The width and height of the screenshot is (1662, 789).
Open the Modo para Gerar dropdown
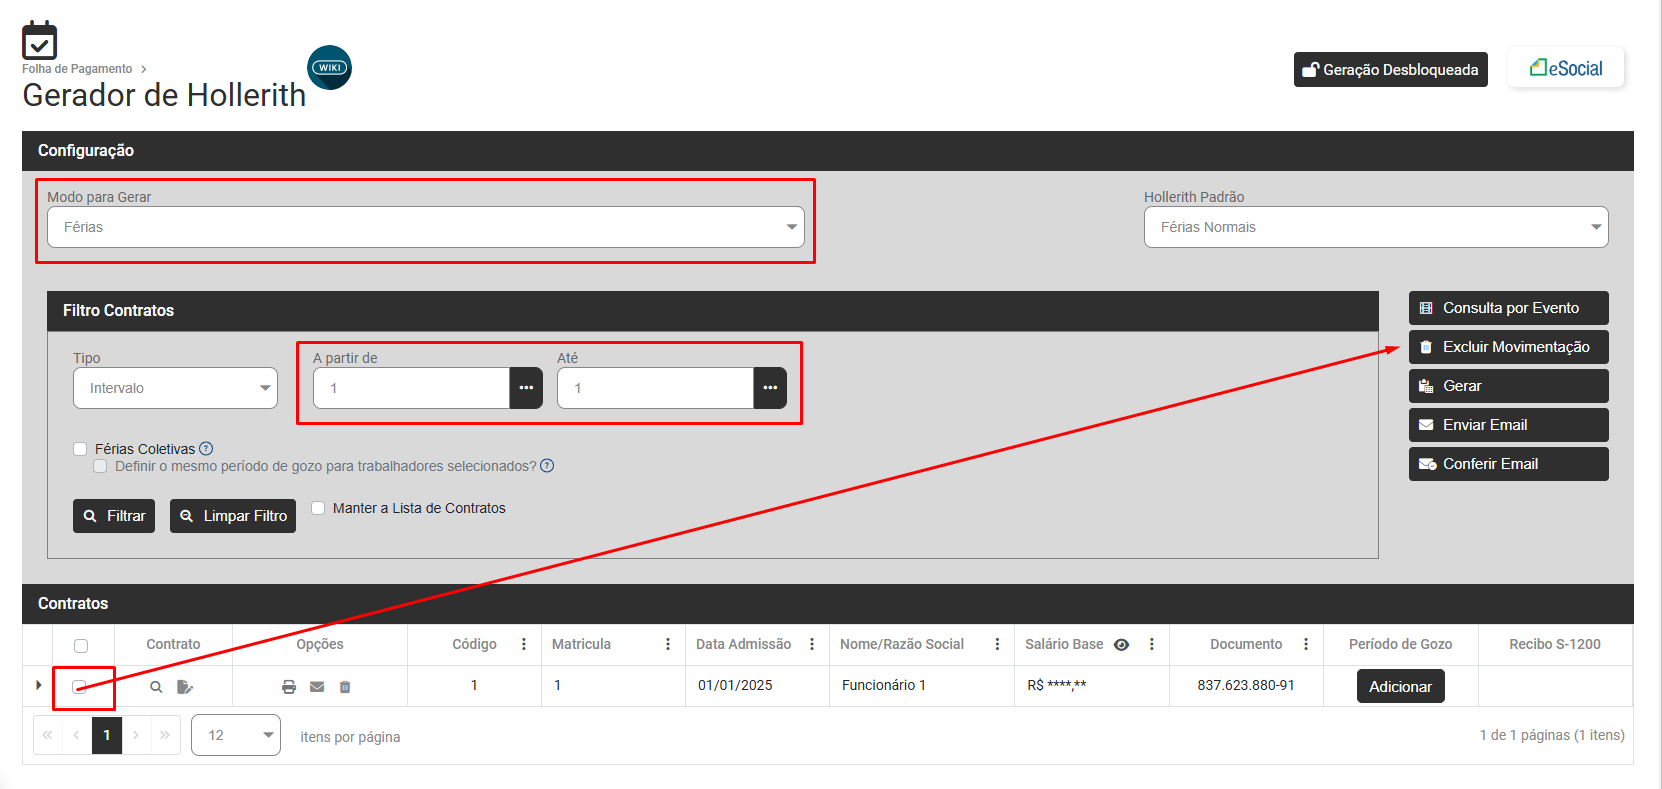pyautogui.click(x=425, y=227)
